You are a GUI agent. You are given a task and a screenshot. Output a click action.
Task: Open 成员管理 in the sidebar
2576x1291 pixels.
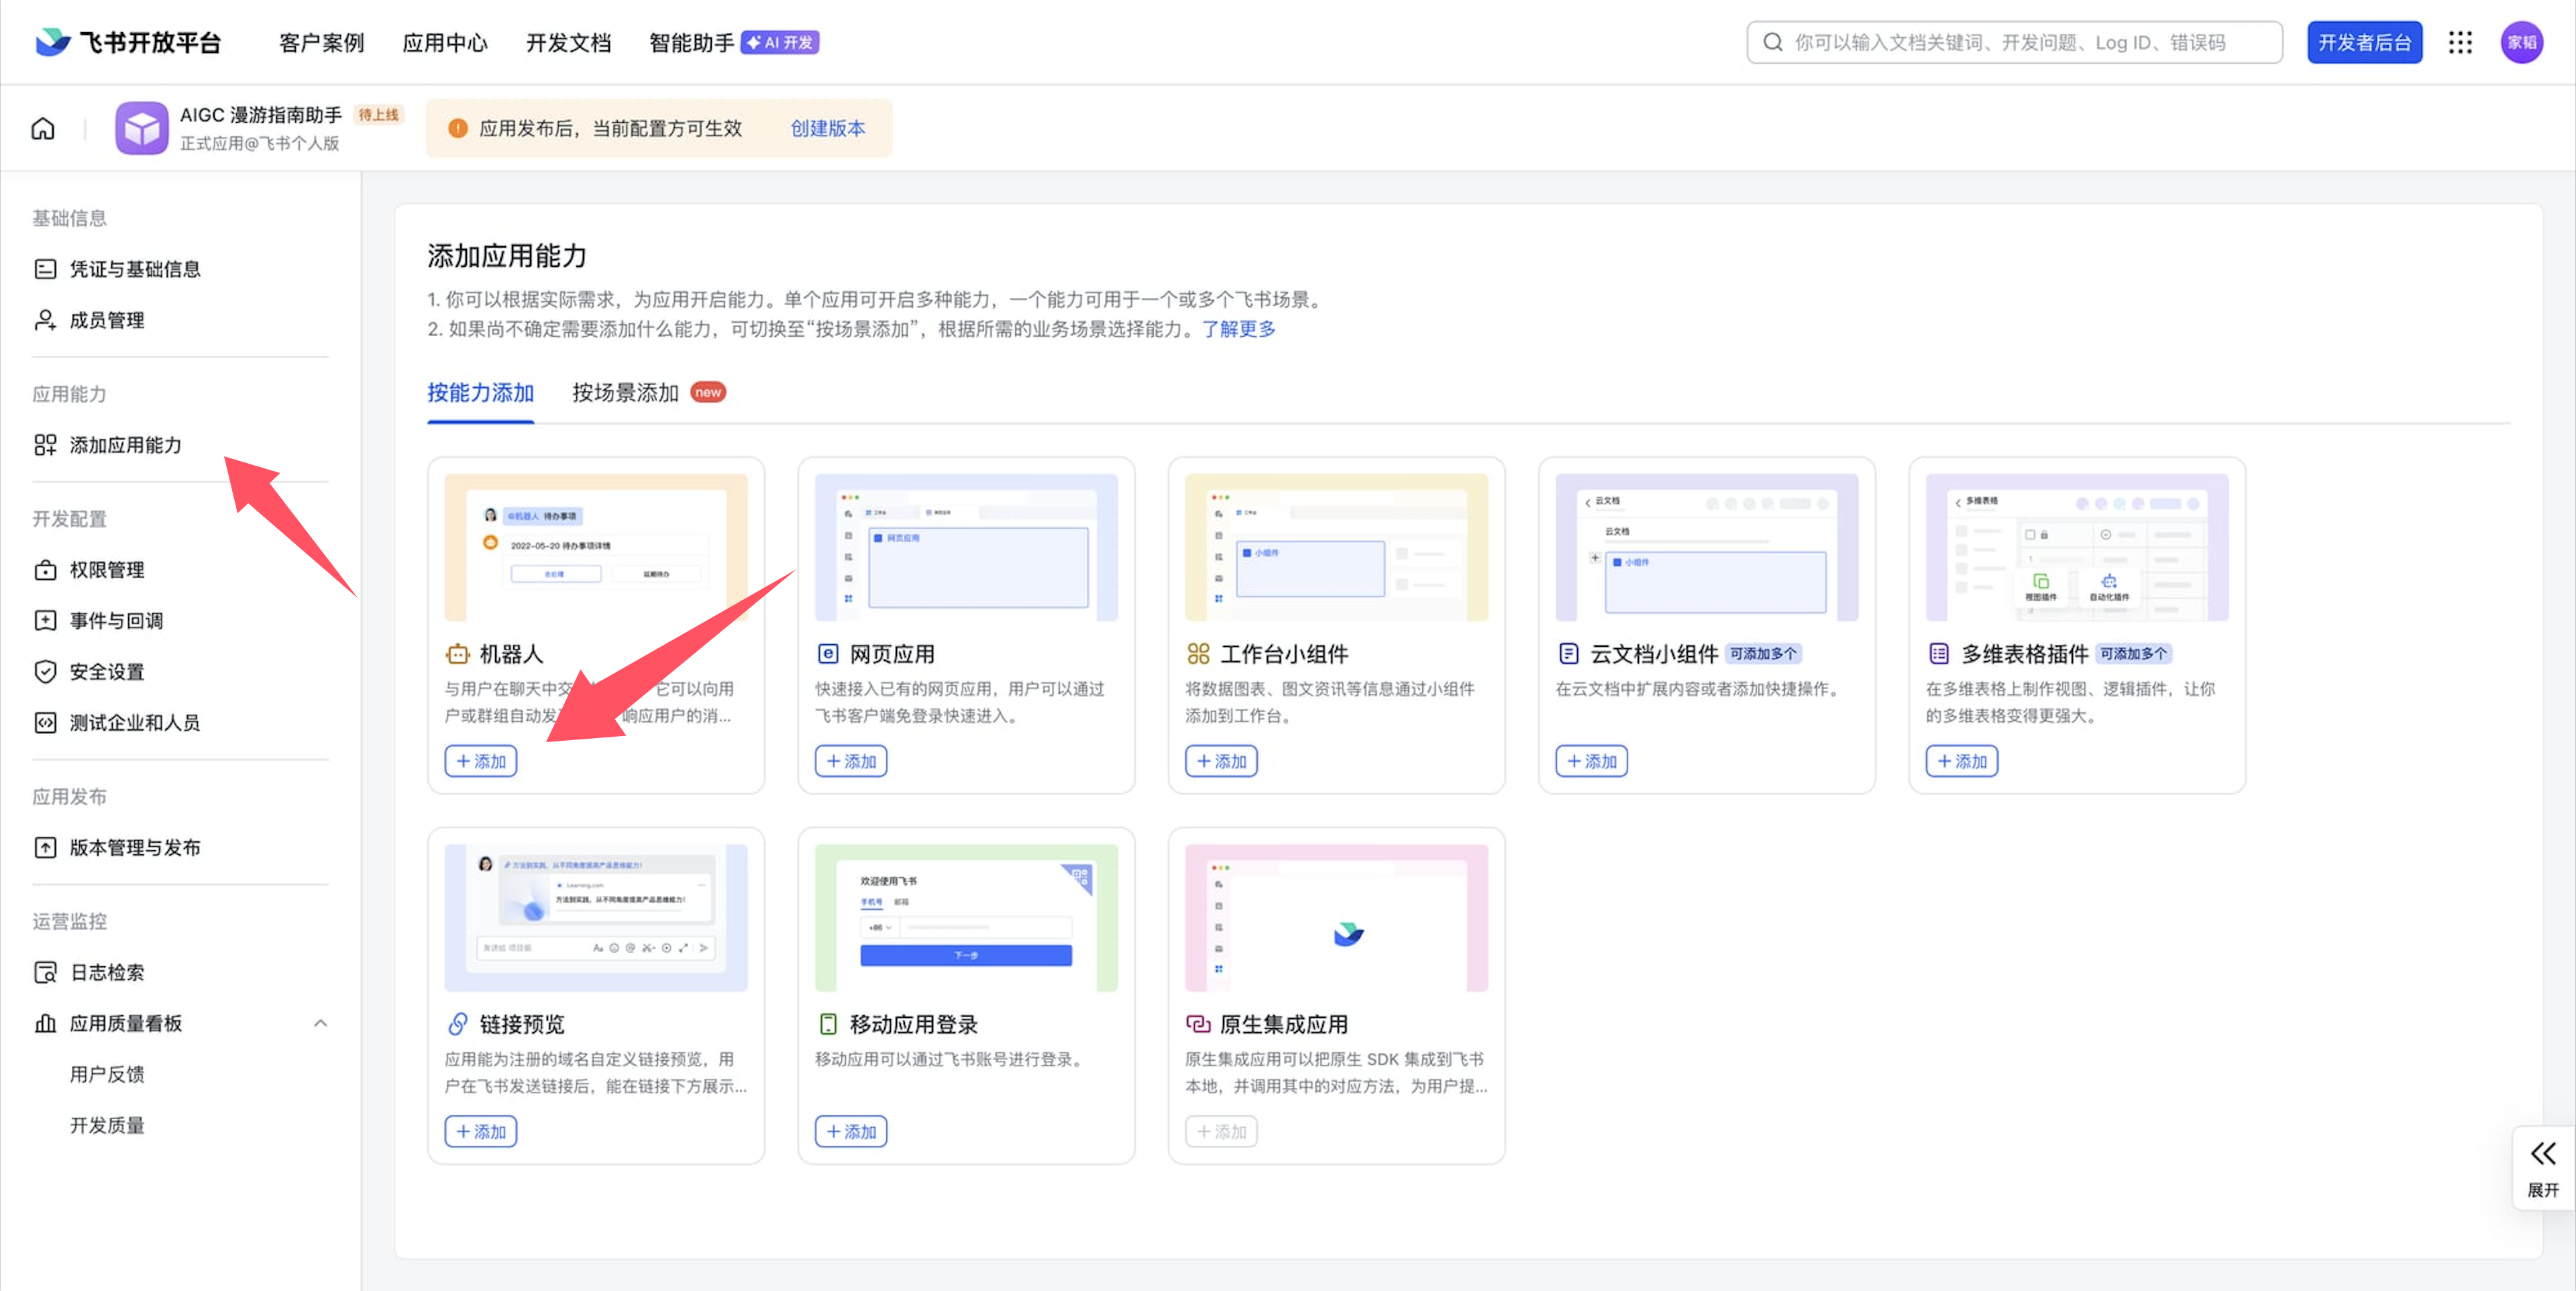click(x=106, y=320)
